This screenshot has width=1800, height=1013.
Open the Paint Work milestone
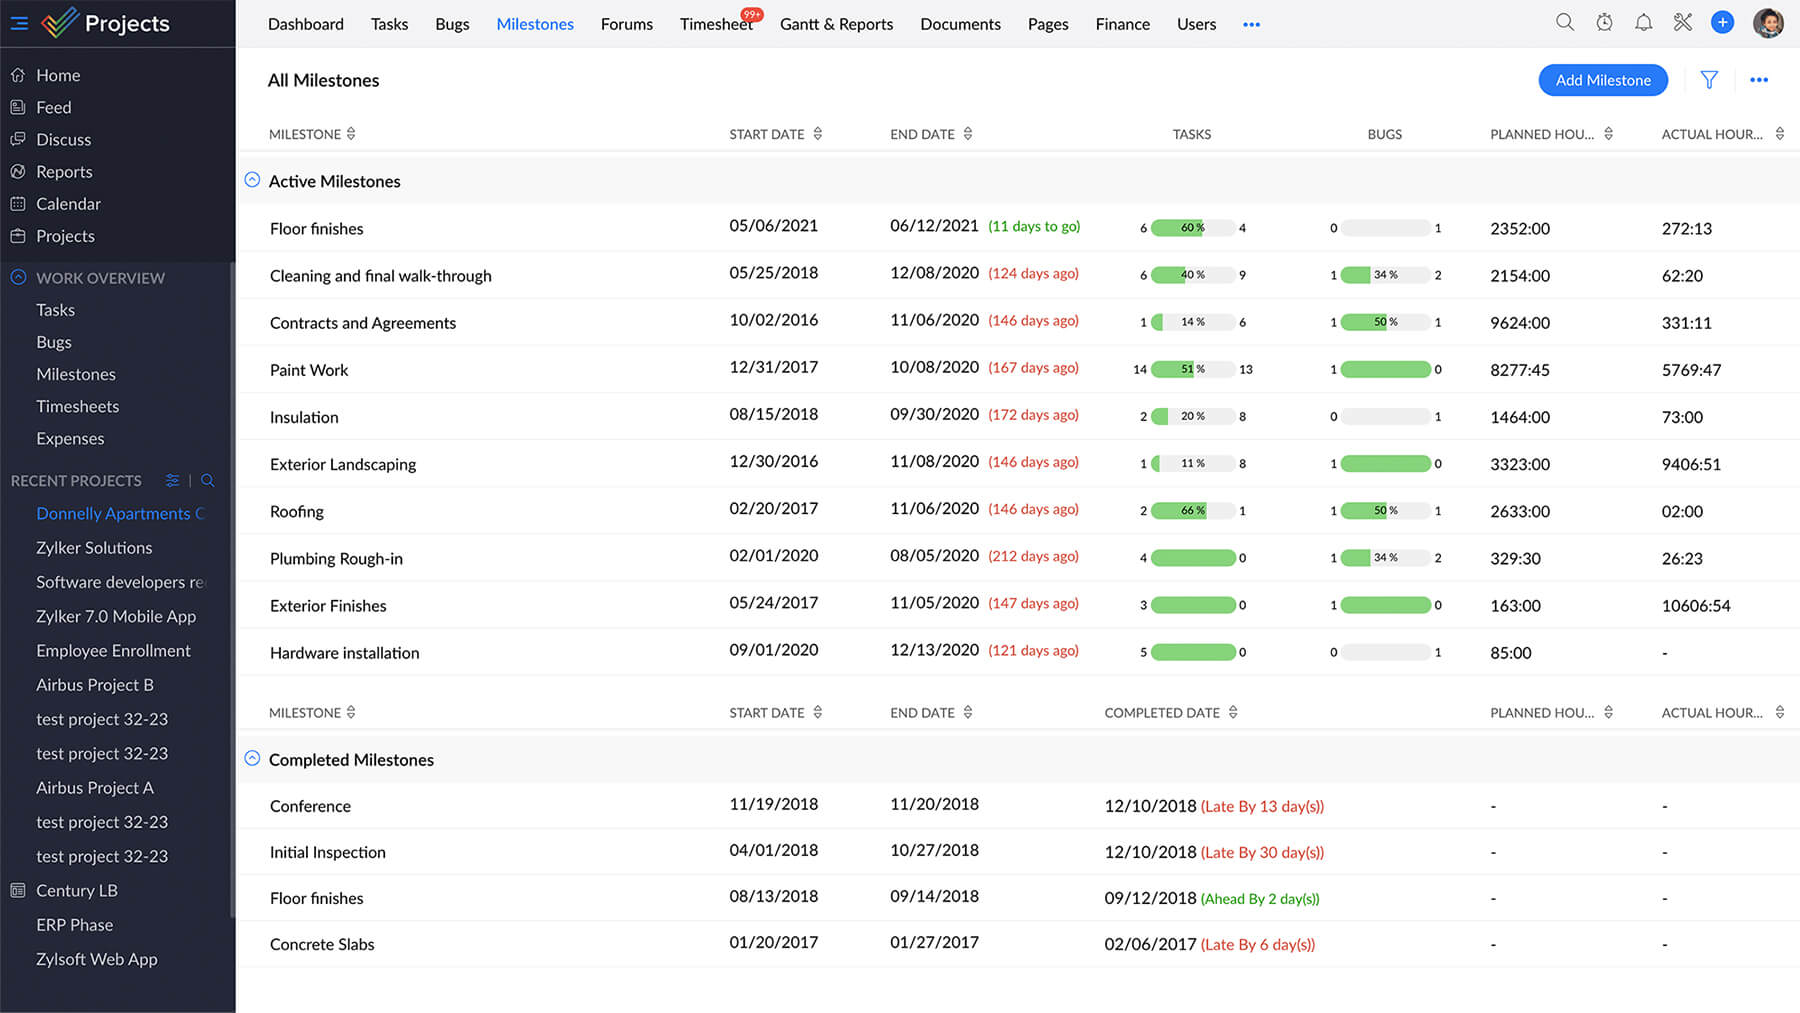(x=309, y=370)
